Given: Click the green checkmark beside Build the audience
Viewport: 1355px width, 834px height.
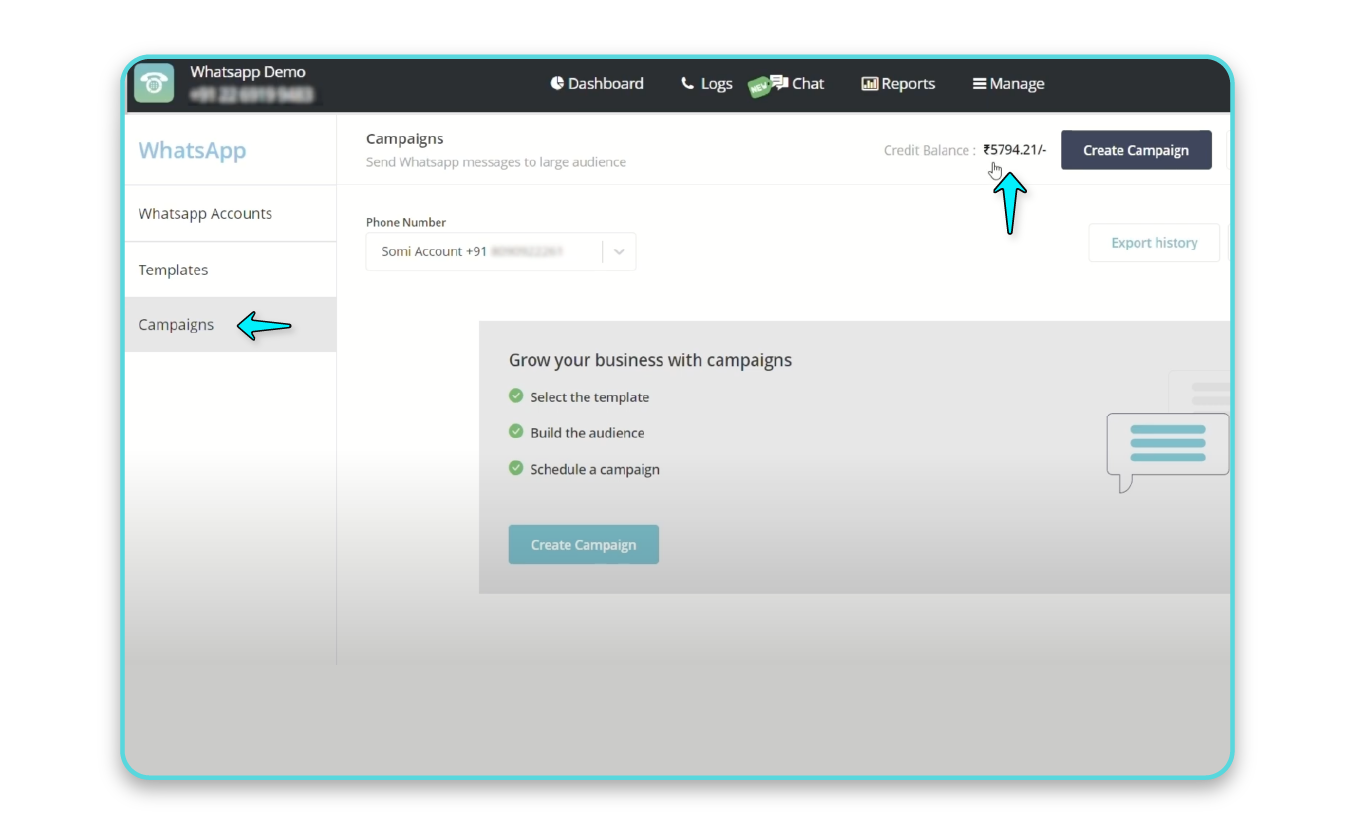Looking at the screenshot, I should click(516, 431).
